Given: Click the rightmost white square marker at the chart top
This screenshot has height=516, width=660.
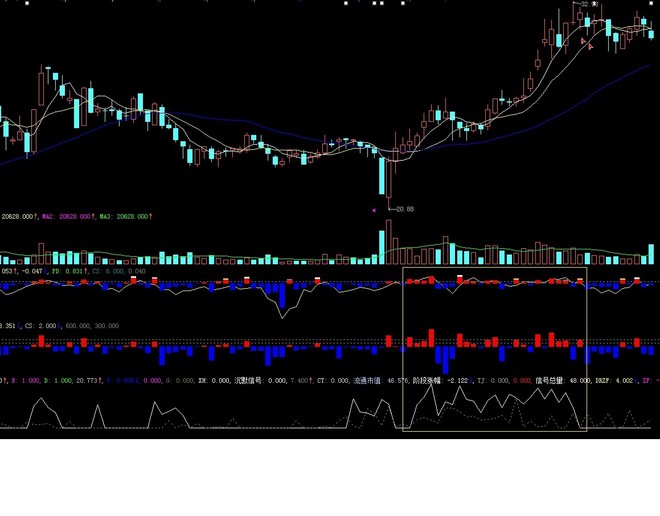Looking at the screenshot, I should coord(403,3).
